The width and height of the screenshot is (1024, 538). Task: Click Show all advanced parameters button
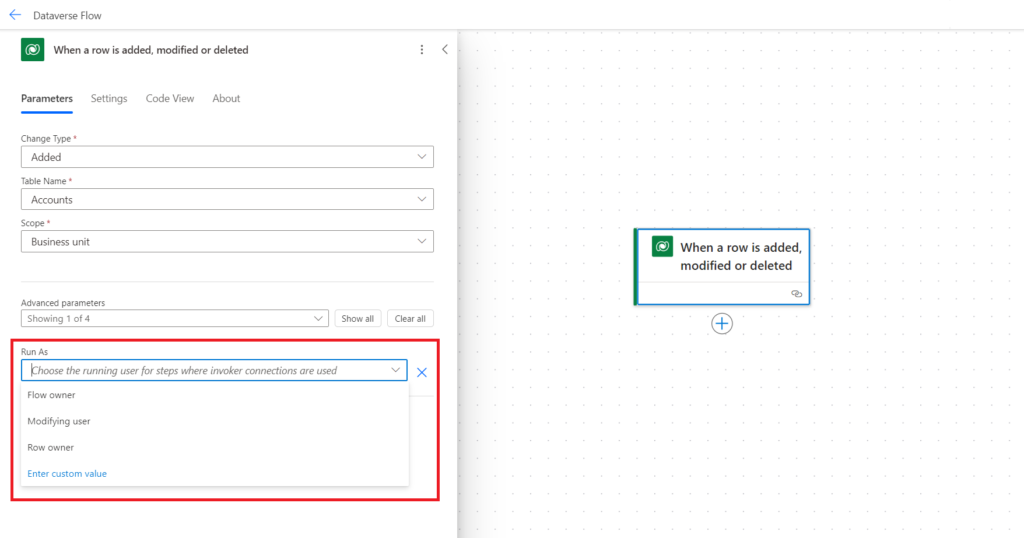point(358,319)
